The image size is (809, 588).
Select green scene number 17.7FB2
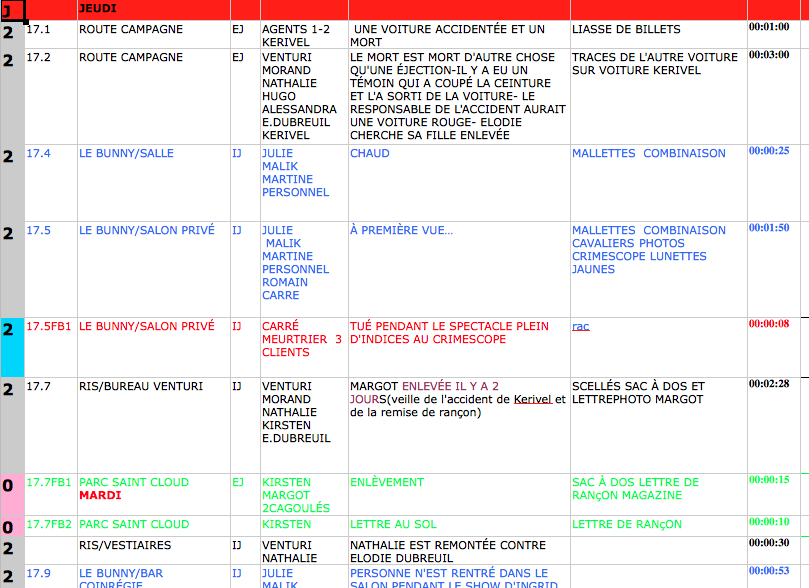tap(51, 526)
